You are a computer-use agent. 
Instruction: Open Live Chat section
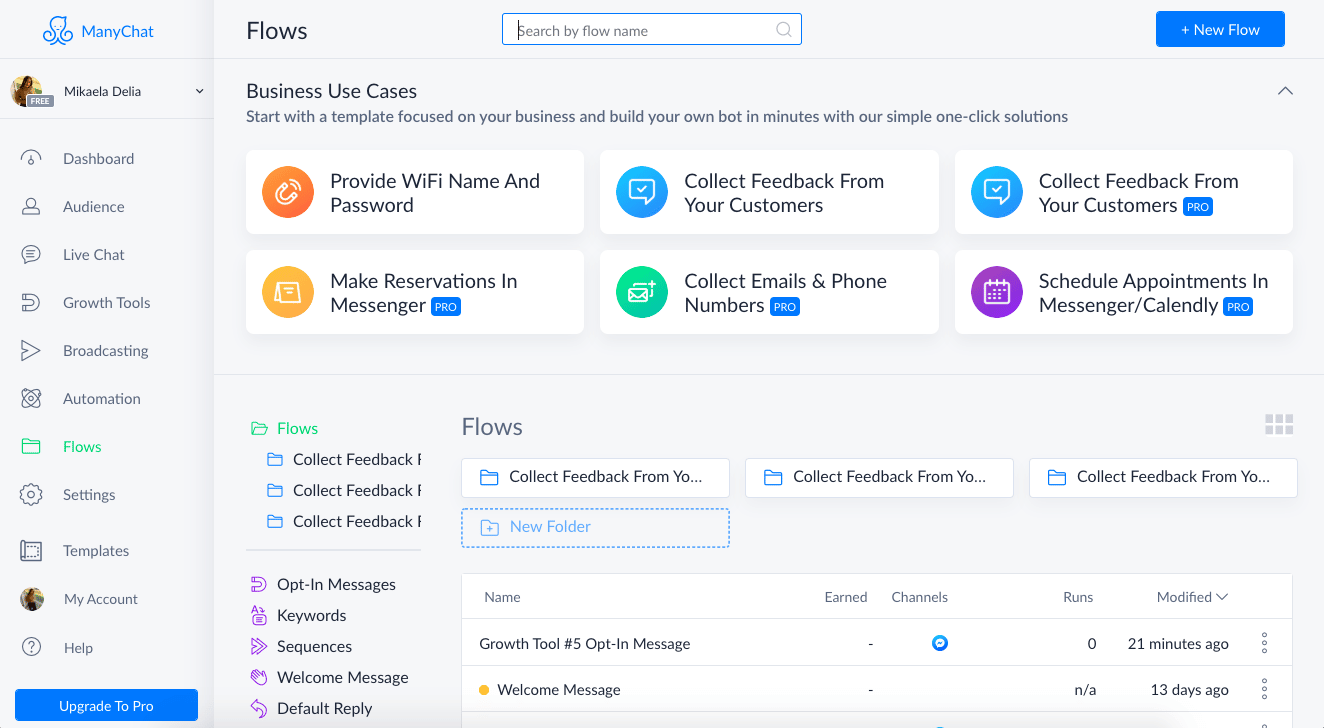93,254
